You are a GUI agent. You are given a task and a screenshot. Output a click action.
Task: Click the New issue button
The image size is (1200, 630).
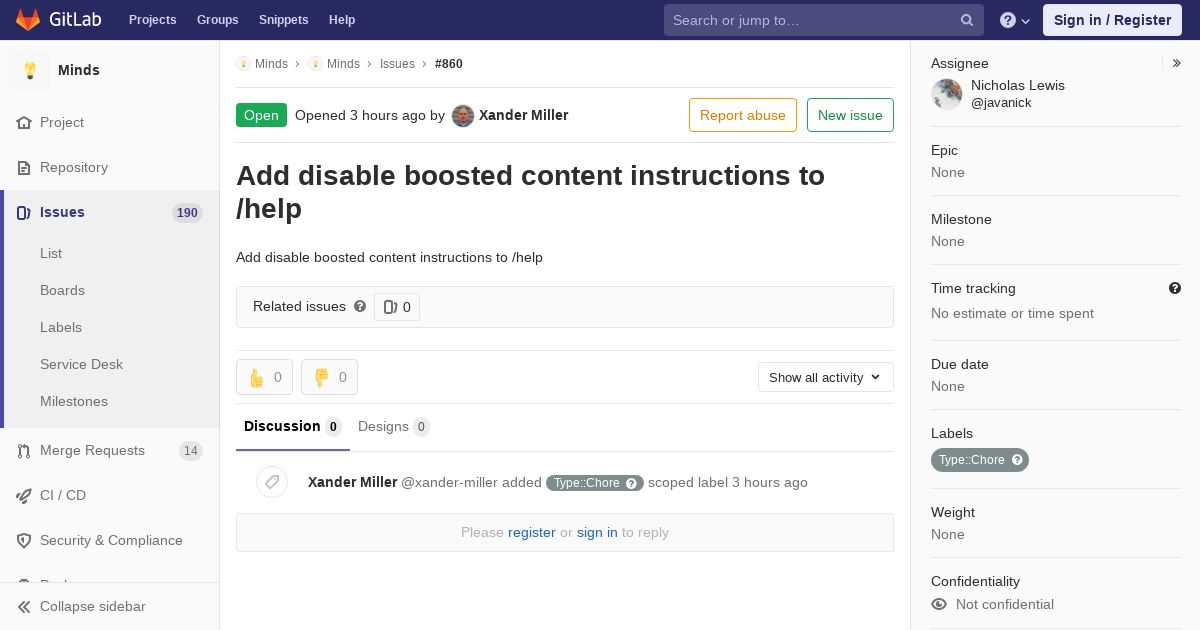tap(850, 115)
